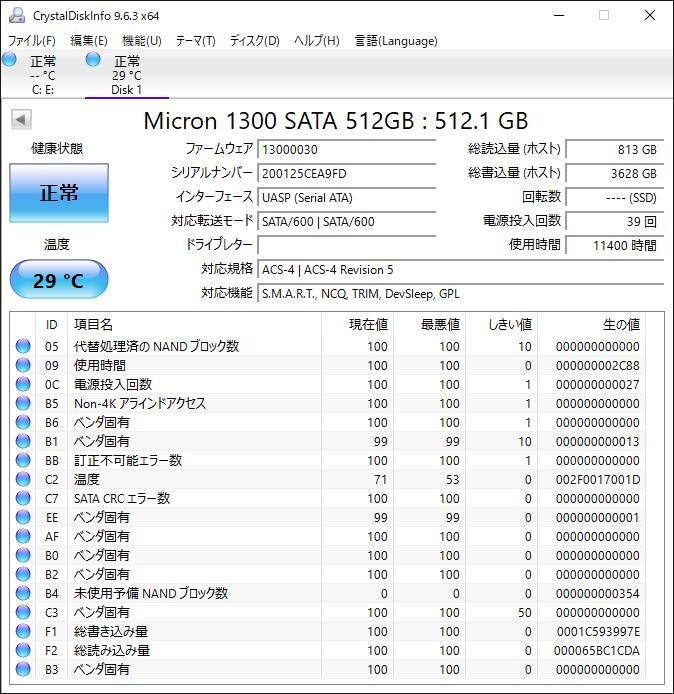The height and width of the screenshot is (694, 674).
Task: Click the CrystalDiskInfo app icon in title bar
Action: pos(17,15)
